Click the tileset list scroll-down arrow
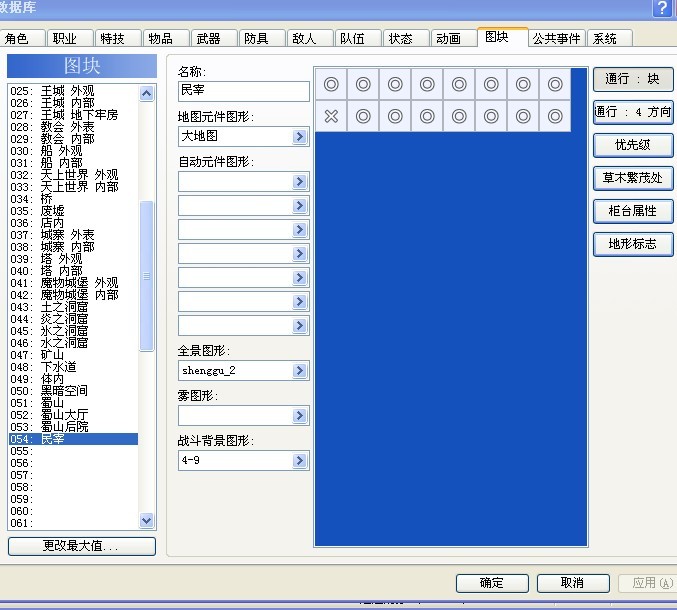This screenshot has width=677, height=610. click(x=147, y=521)
